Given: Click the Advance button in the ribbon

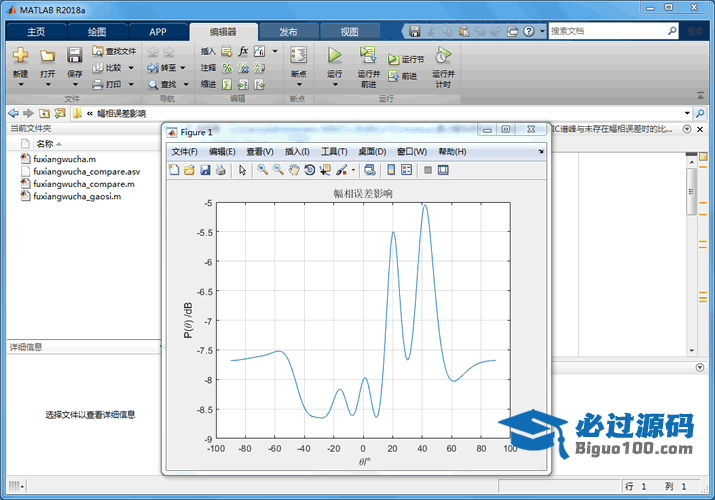Looking at the screenshot, I should (403, 76).
